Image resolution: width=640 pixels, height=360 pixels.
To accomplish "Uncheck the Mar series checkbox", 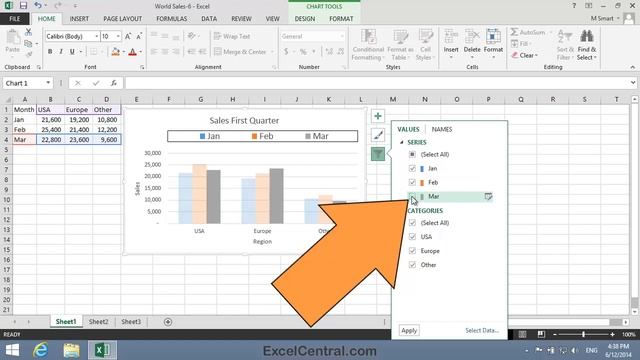I will click(412, 196).
